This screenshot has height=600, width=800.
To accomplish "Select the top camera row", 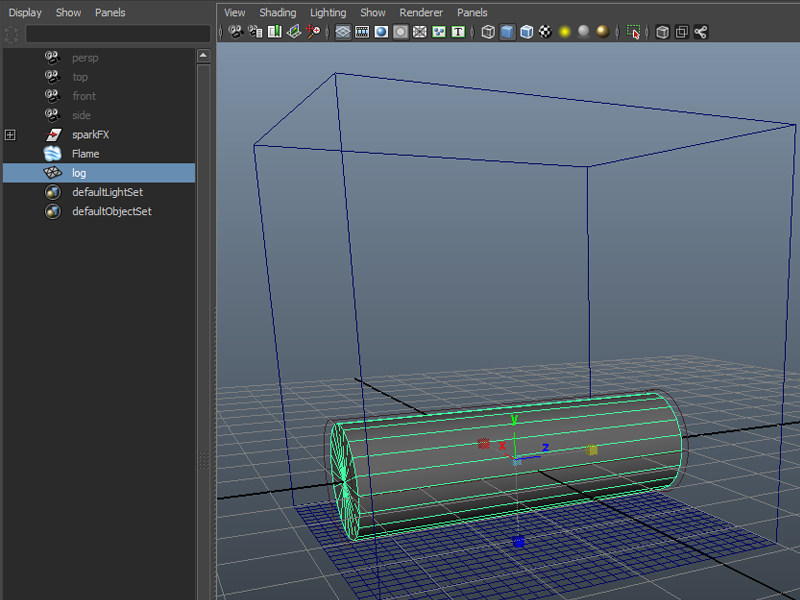I will pyautogui.click(x=99, y=77).
